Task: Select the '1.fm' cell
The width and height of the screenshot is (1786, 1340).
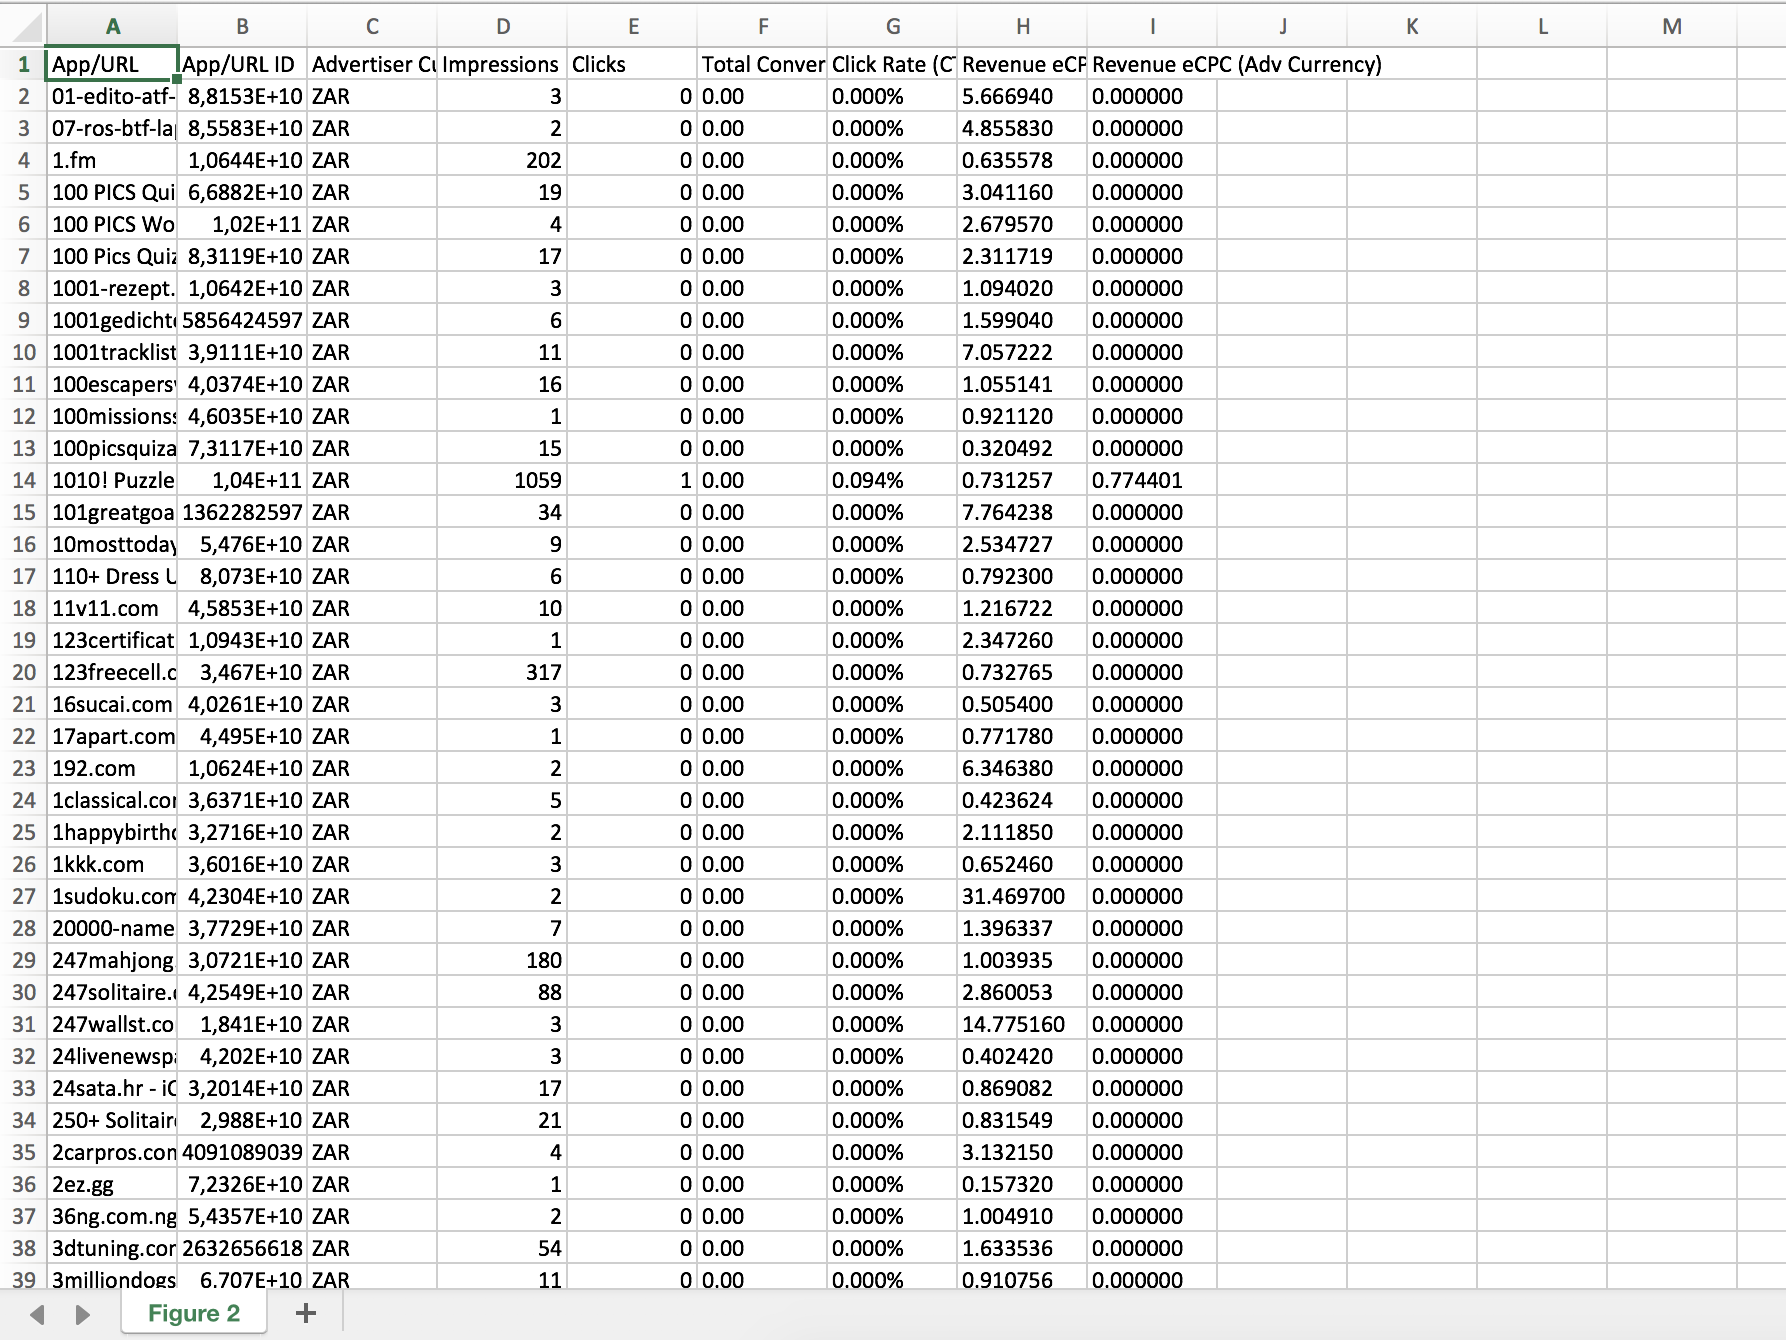Action: tap(113, 160)
